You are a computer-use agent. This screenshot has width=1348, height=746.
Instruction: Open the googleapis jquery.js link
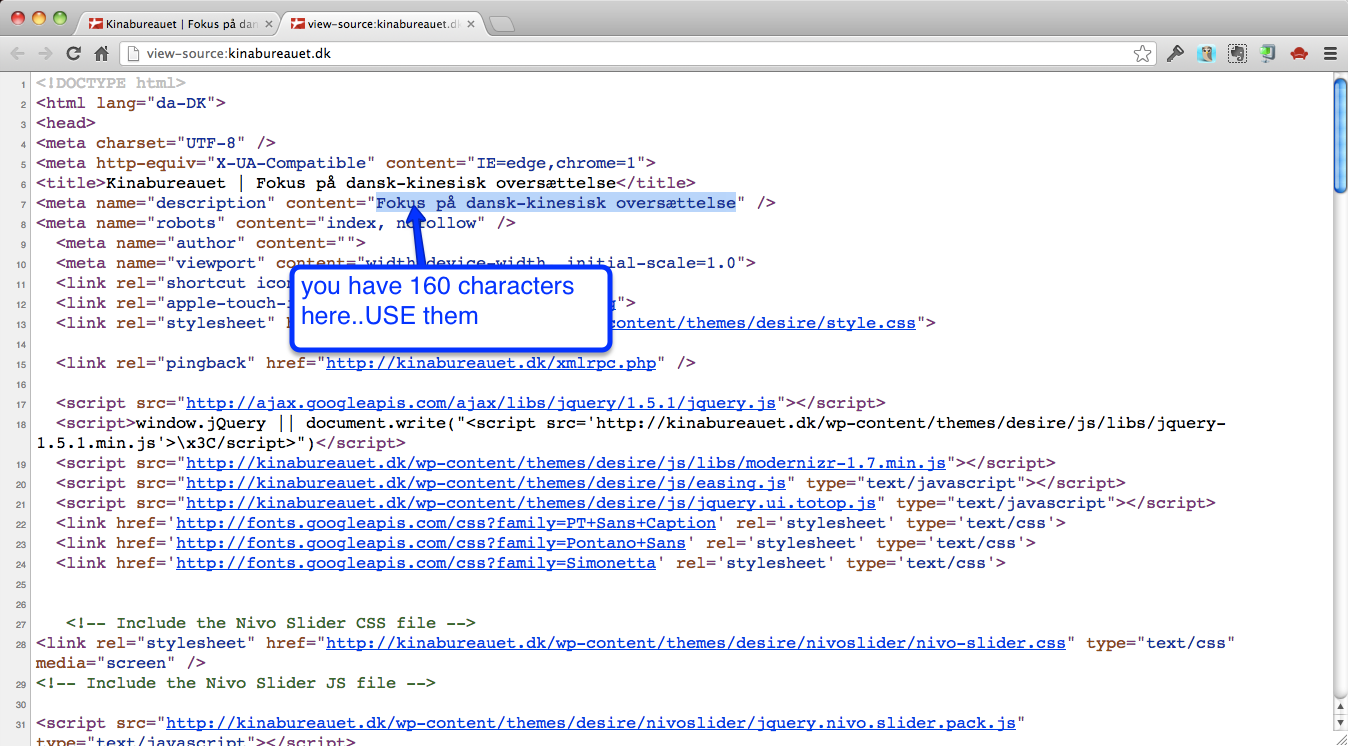[x=481, y=403]
